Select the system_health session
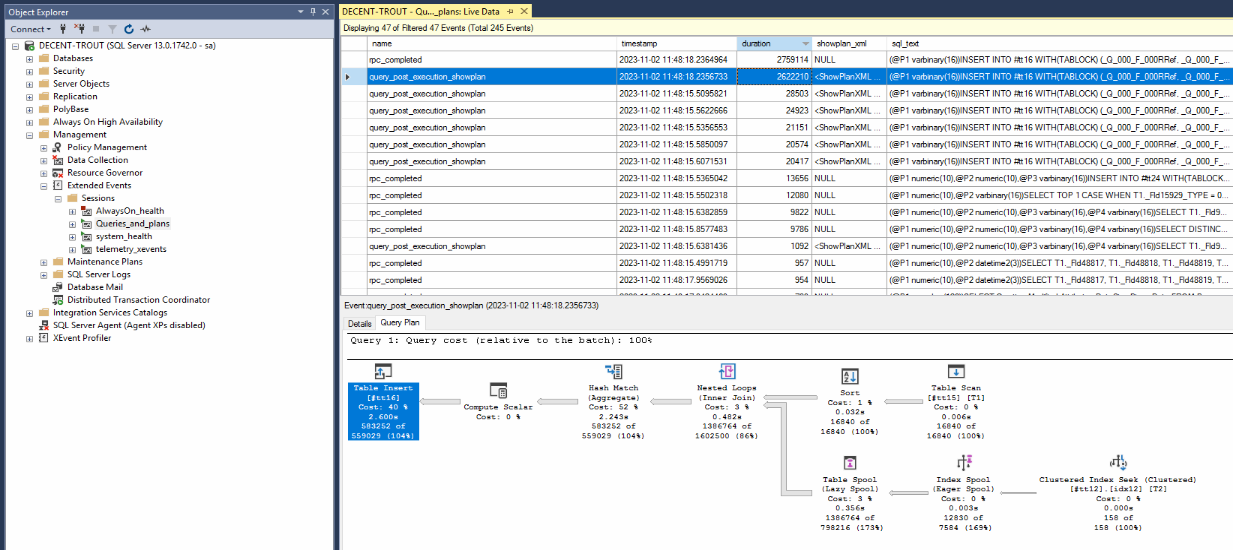Screen dimensions: 1233x550 tap(123, 236)
